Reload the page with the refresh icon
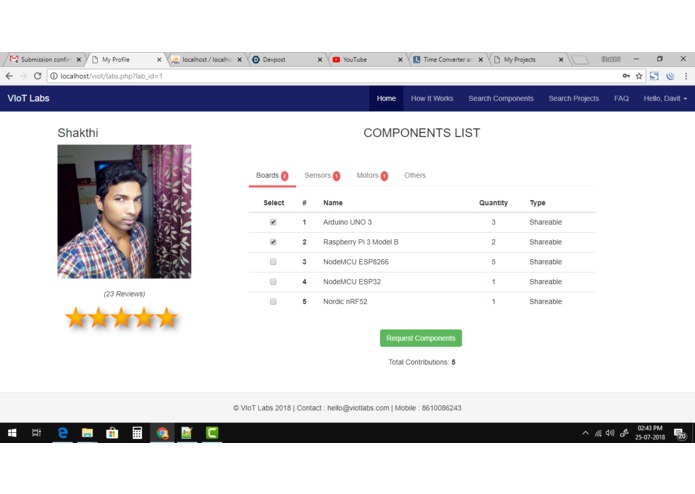The width and height of the screenshot is (695, 494). [38, 76]
